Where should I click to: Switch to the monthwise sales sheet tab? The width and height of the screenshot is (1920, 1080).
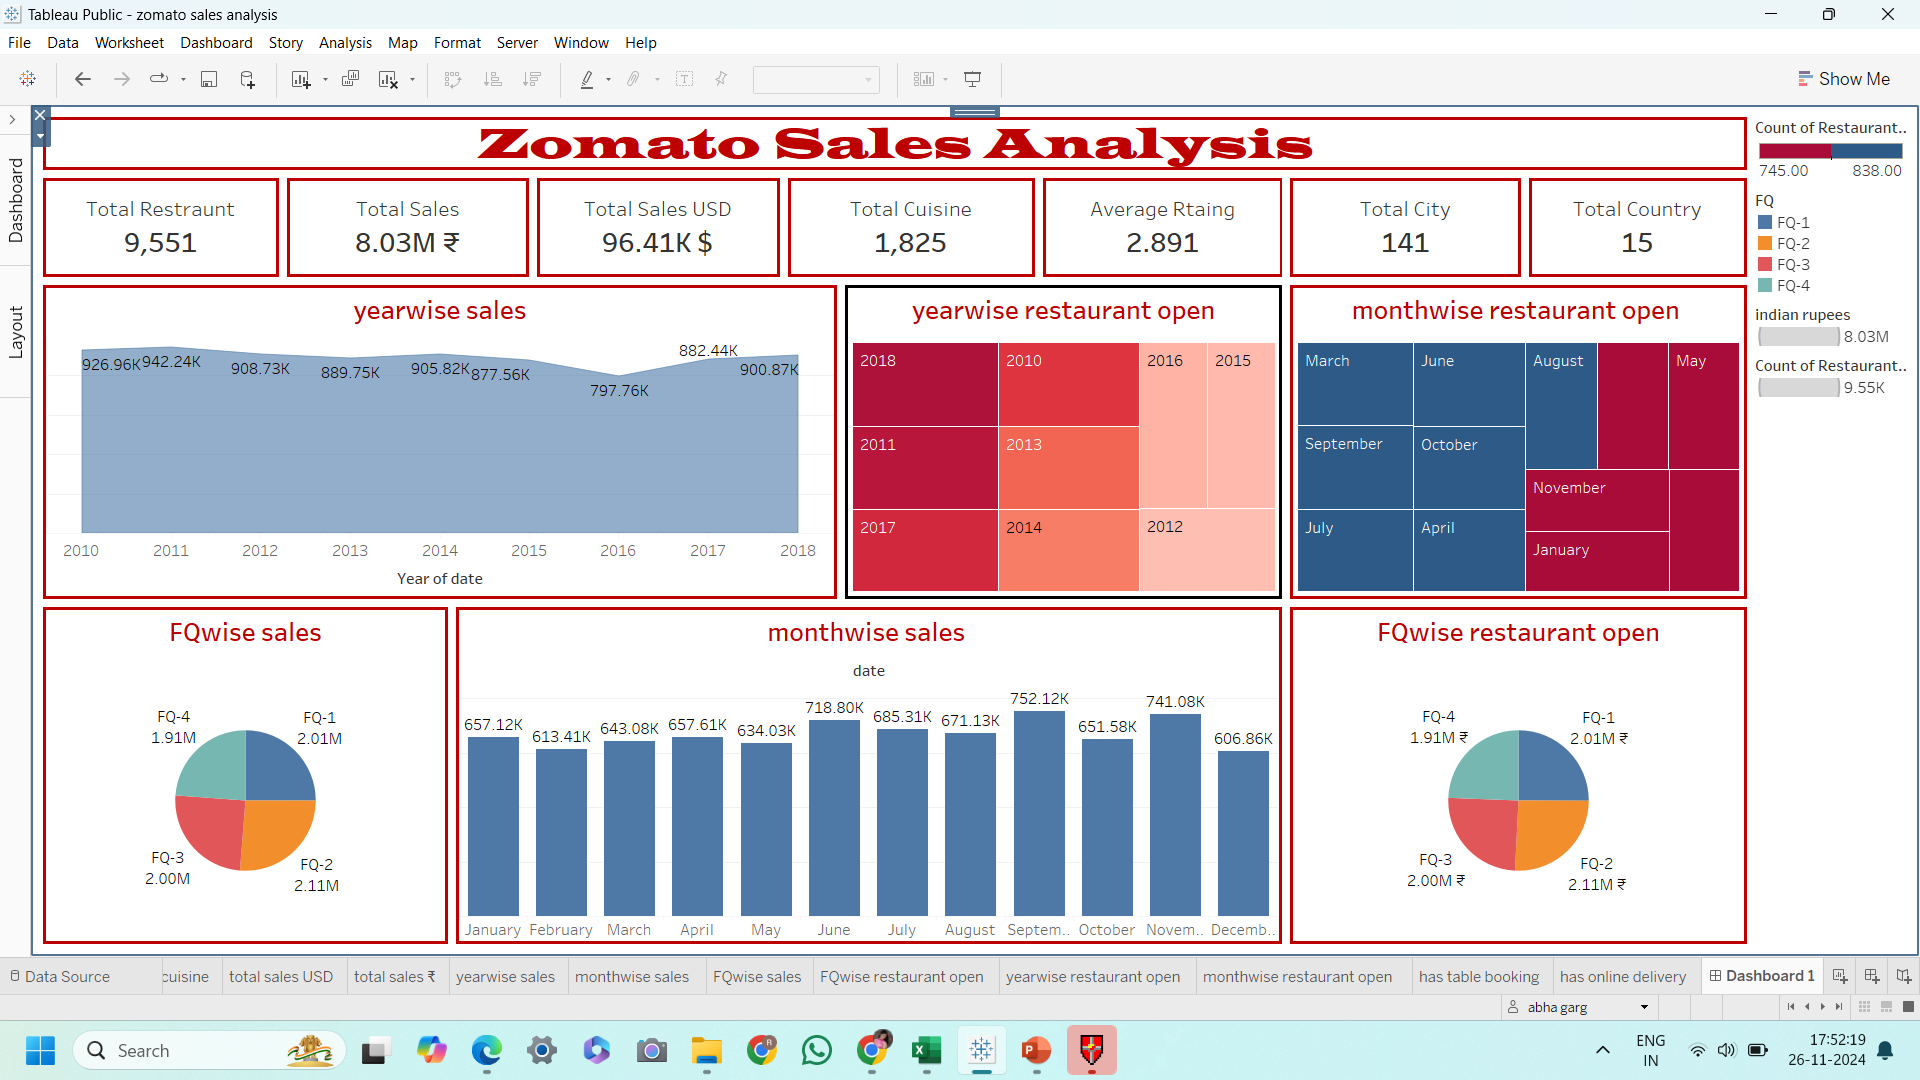632,976
